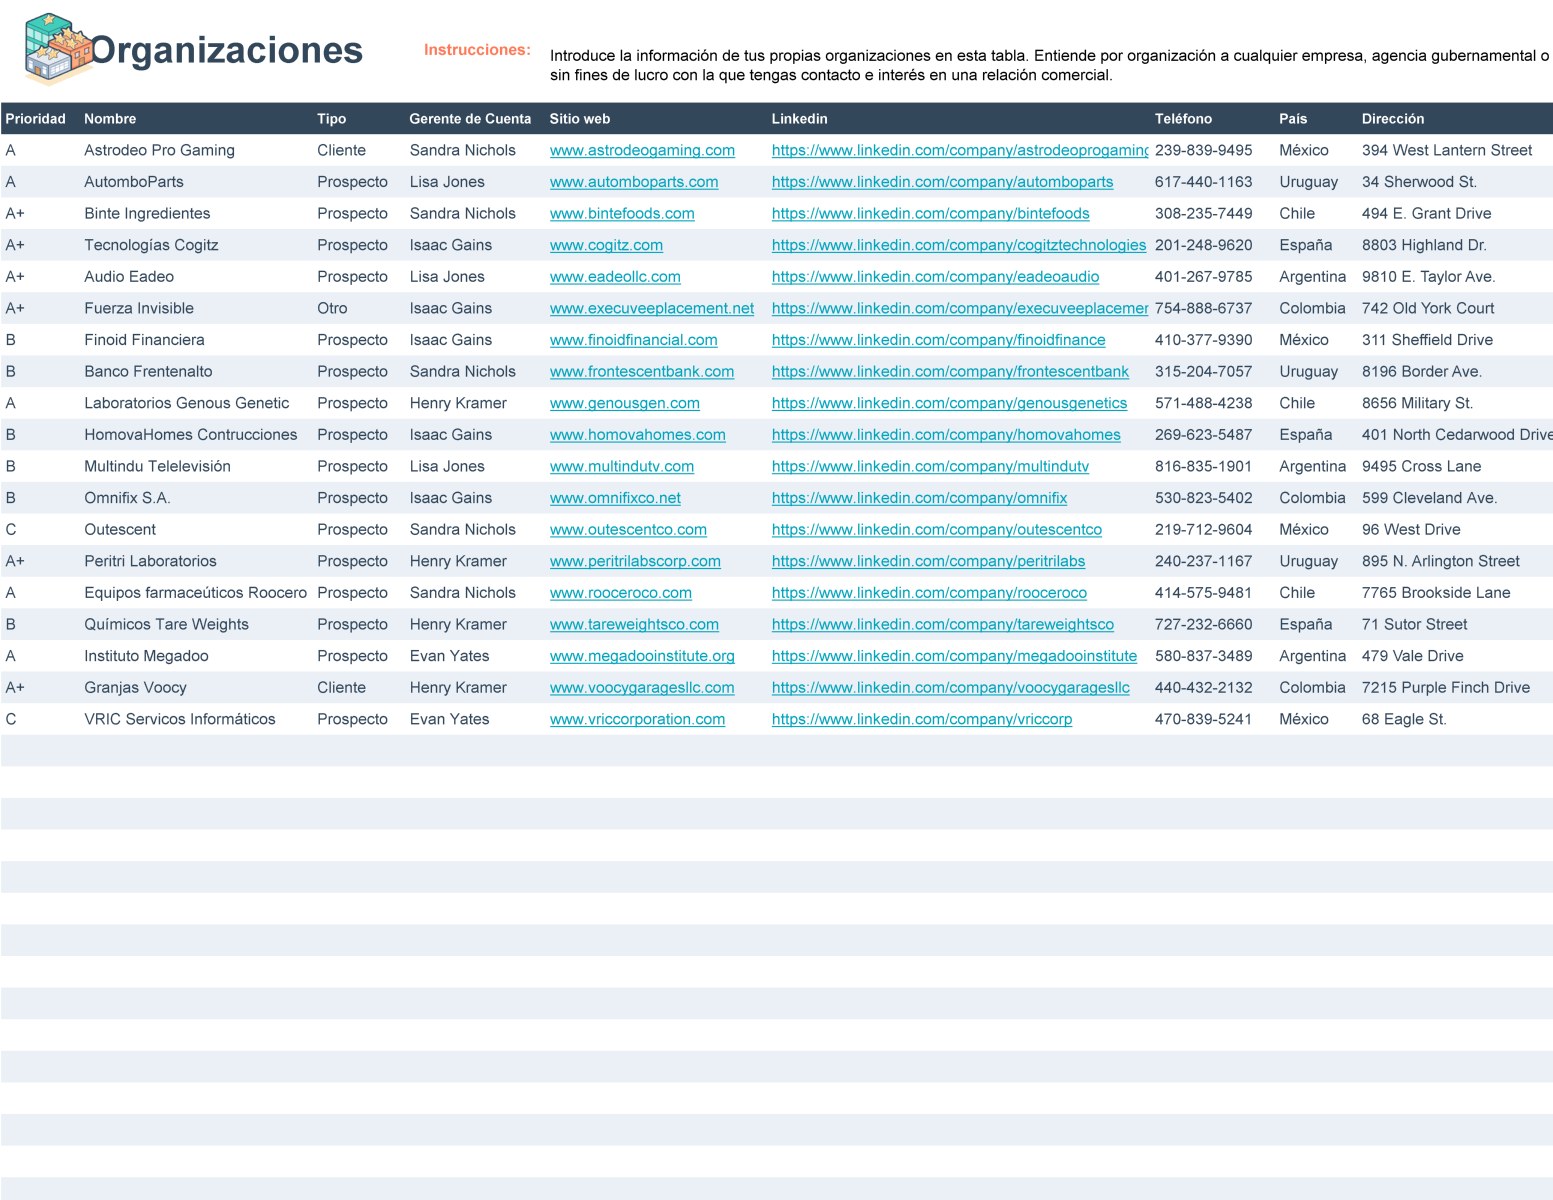Open www.peritrilabscorp.com website link
This screenshot has height=1200, width=1553.
635,561
